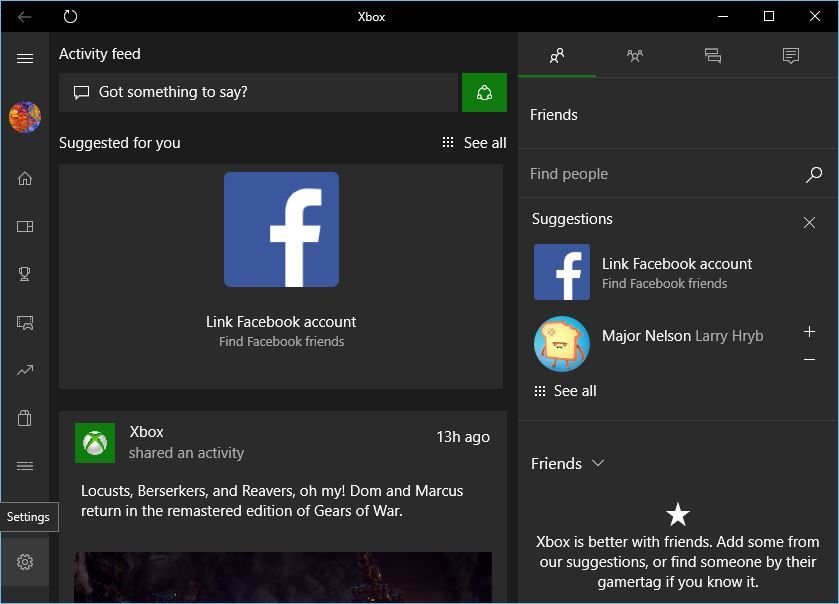Dismiss the Suggestions section

pos(809,223)
